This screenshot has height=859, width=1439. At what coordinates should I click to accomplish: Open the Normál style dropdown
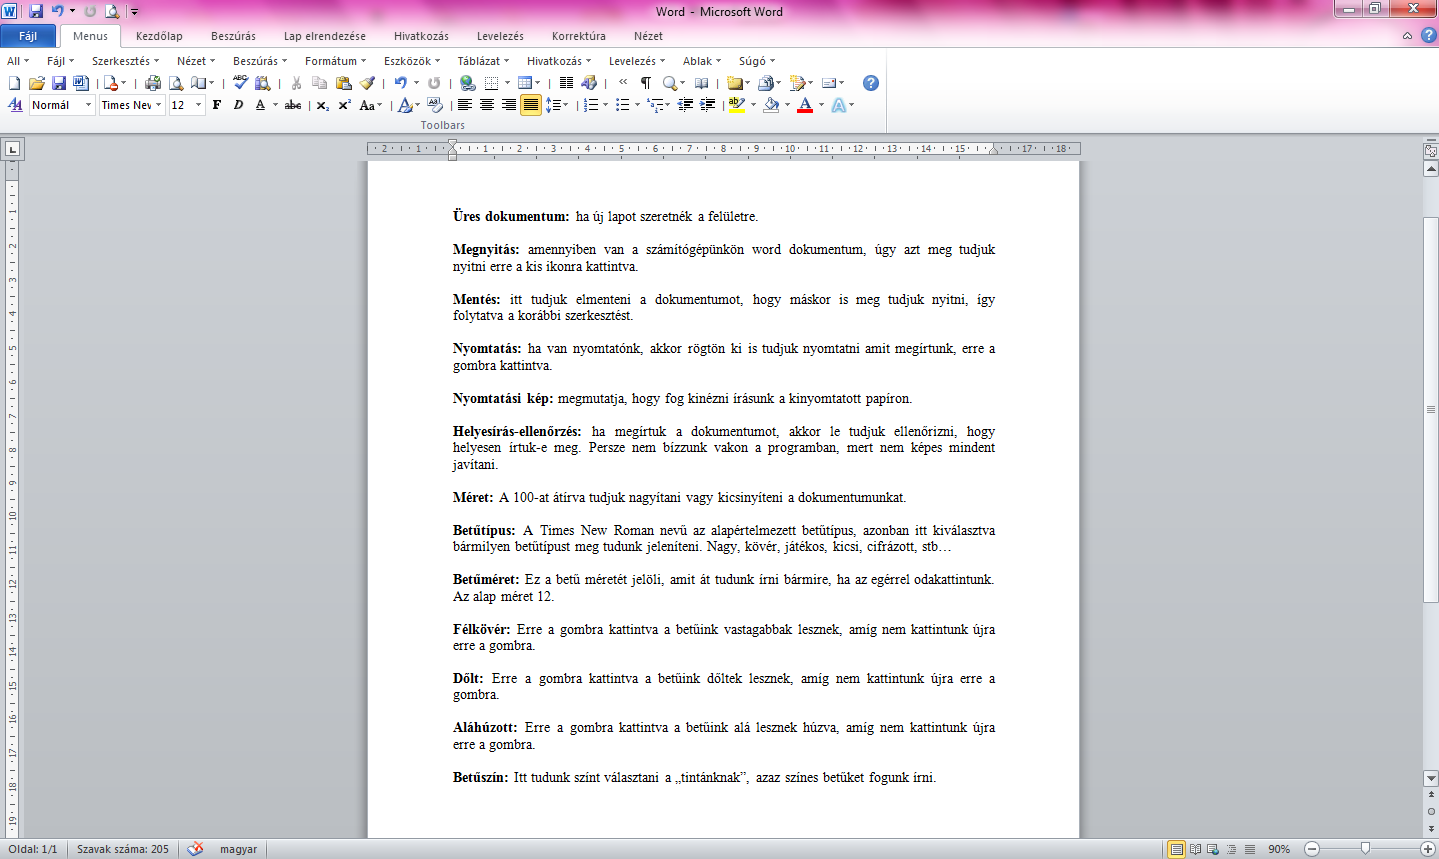(x=88, y=105)
